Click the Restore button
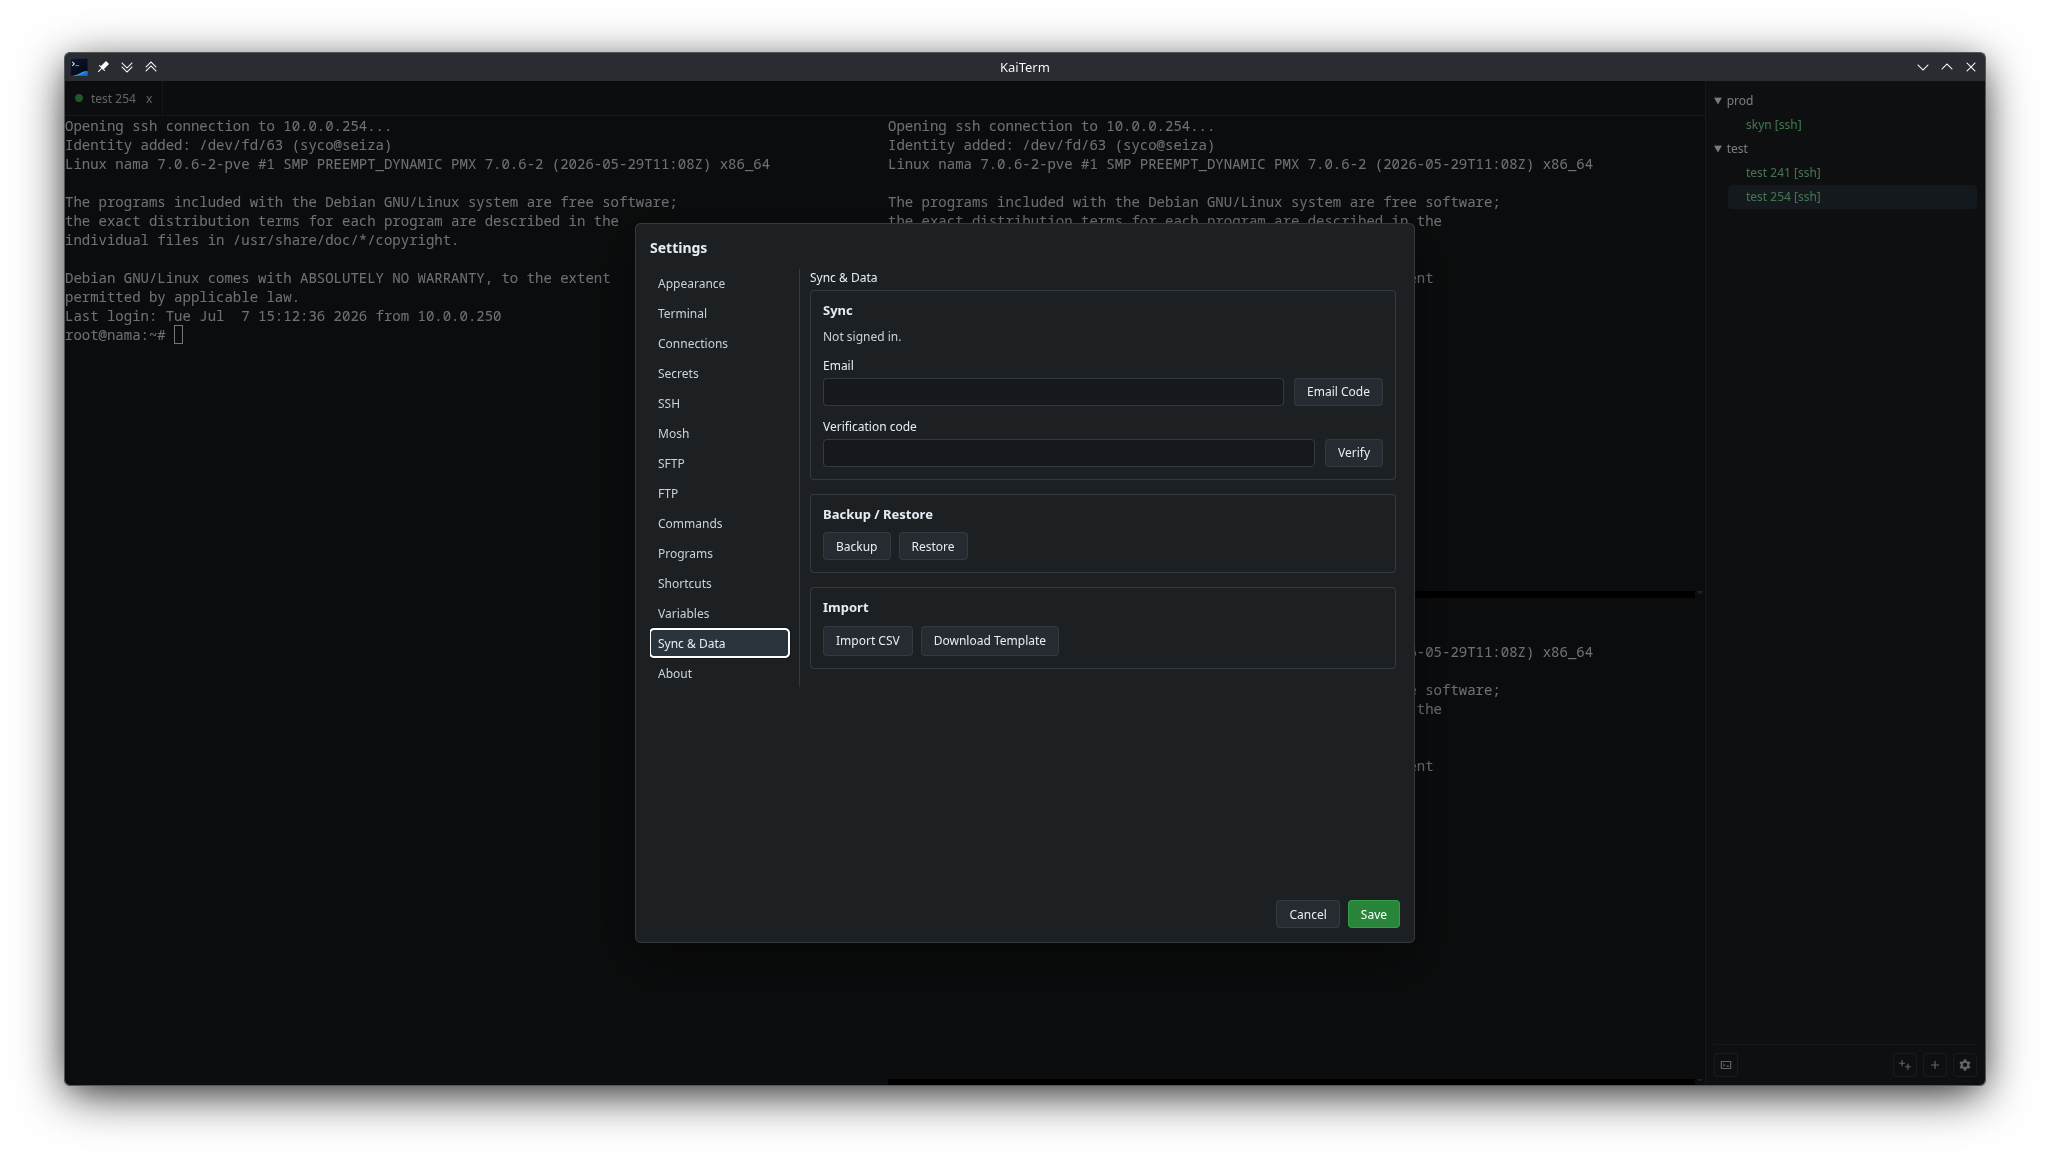Screen dimensions: 2050x1162 point(932,547)
